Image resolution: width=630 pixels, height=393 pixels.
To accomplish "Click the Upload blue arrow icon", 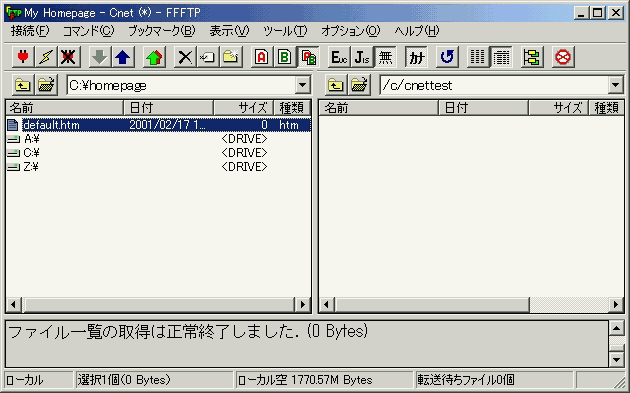I will point(122,57).
